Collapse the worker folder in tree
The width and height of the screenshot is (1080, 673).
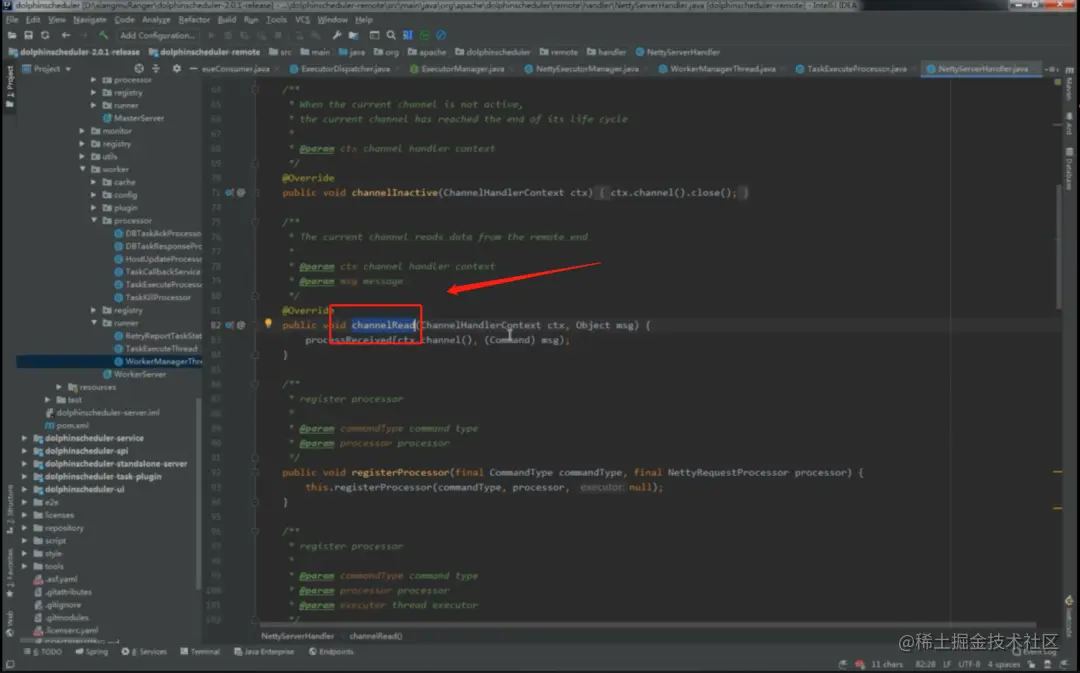click(x=83, y=169)
